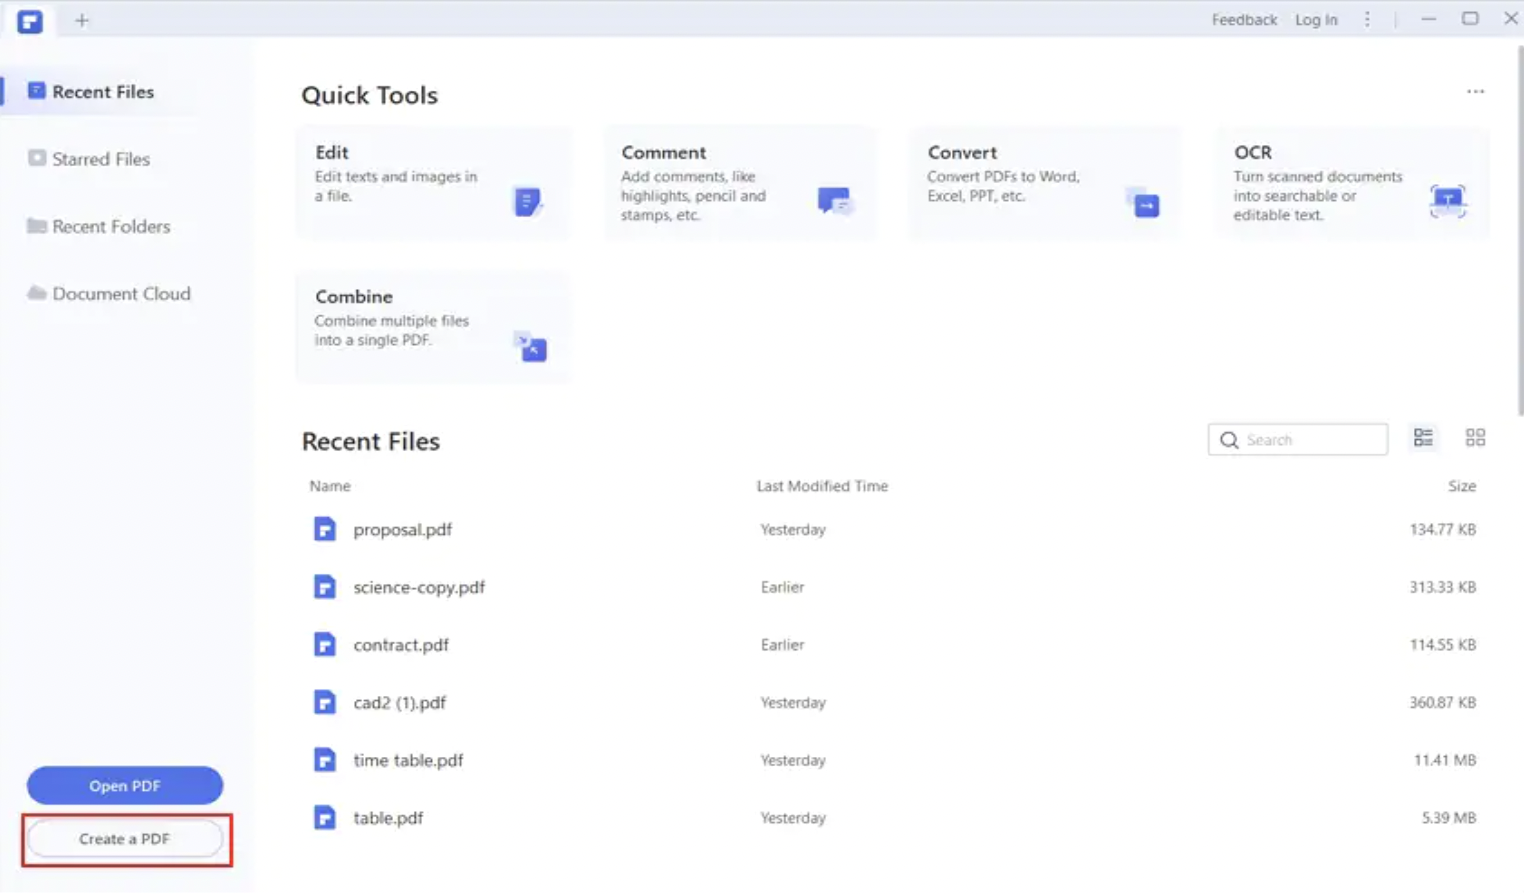Open the Edit quick tool card

(x=434, y=182)
